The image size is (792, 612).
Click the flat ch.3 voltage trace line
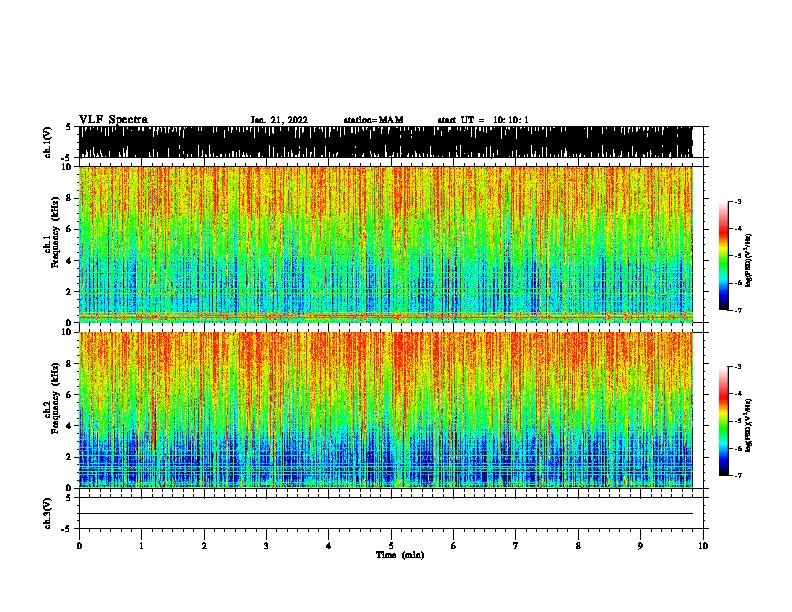[x=386, y=514]
